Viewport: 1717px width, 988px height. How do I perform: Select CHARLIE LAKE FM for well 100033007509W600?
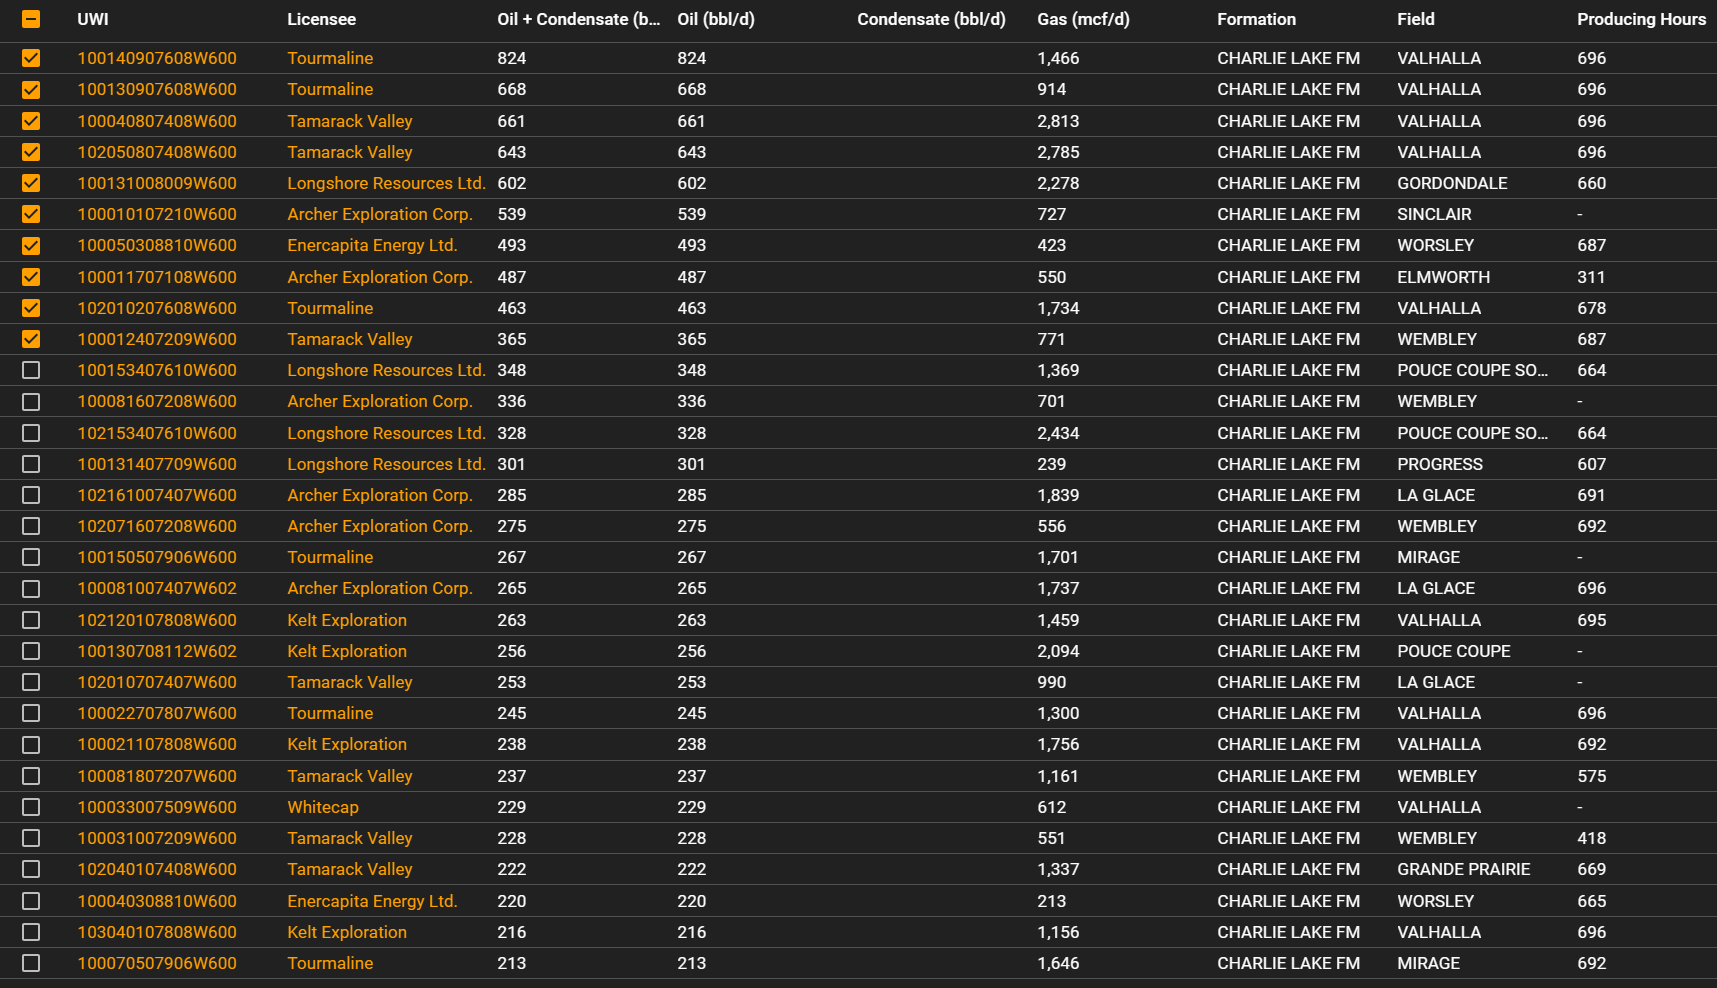(1288, 807)
